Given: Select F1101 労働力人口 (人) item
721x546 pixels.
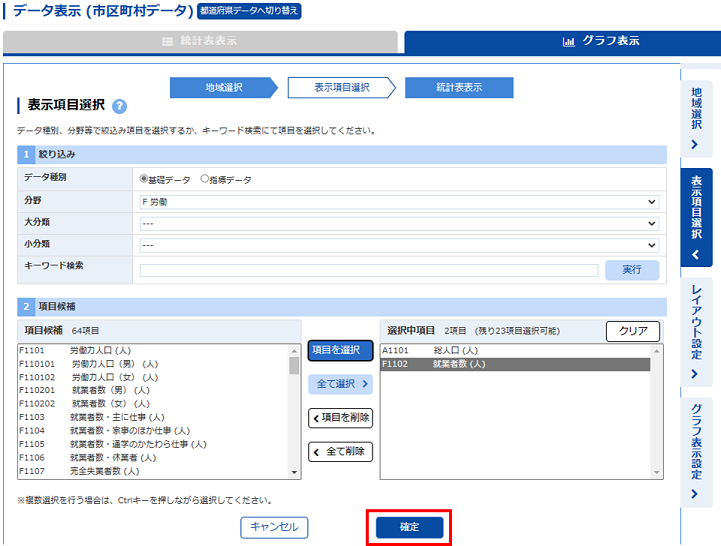Looking at the screenshot, I should (154, 351).
